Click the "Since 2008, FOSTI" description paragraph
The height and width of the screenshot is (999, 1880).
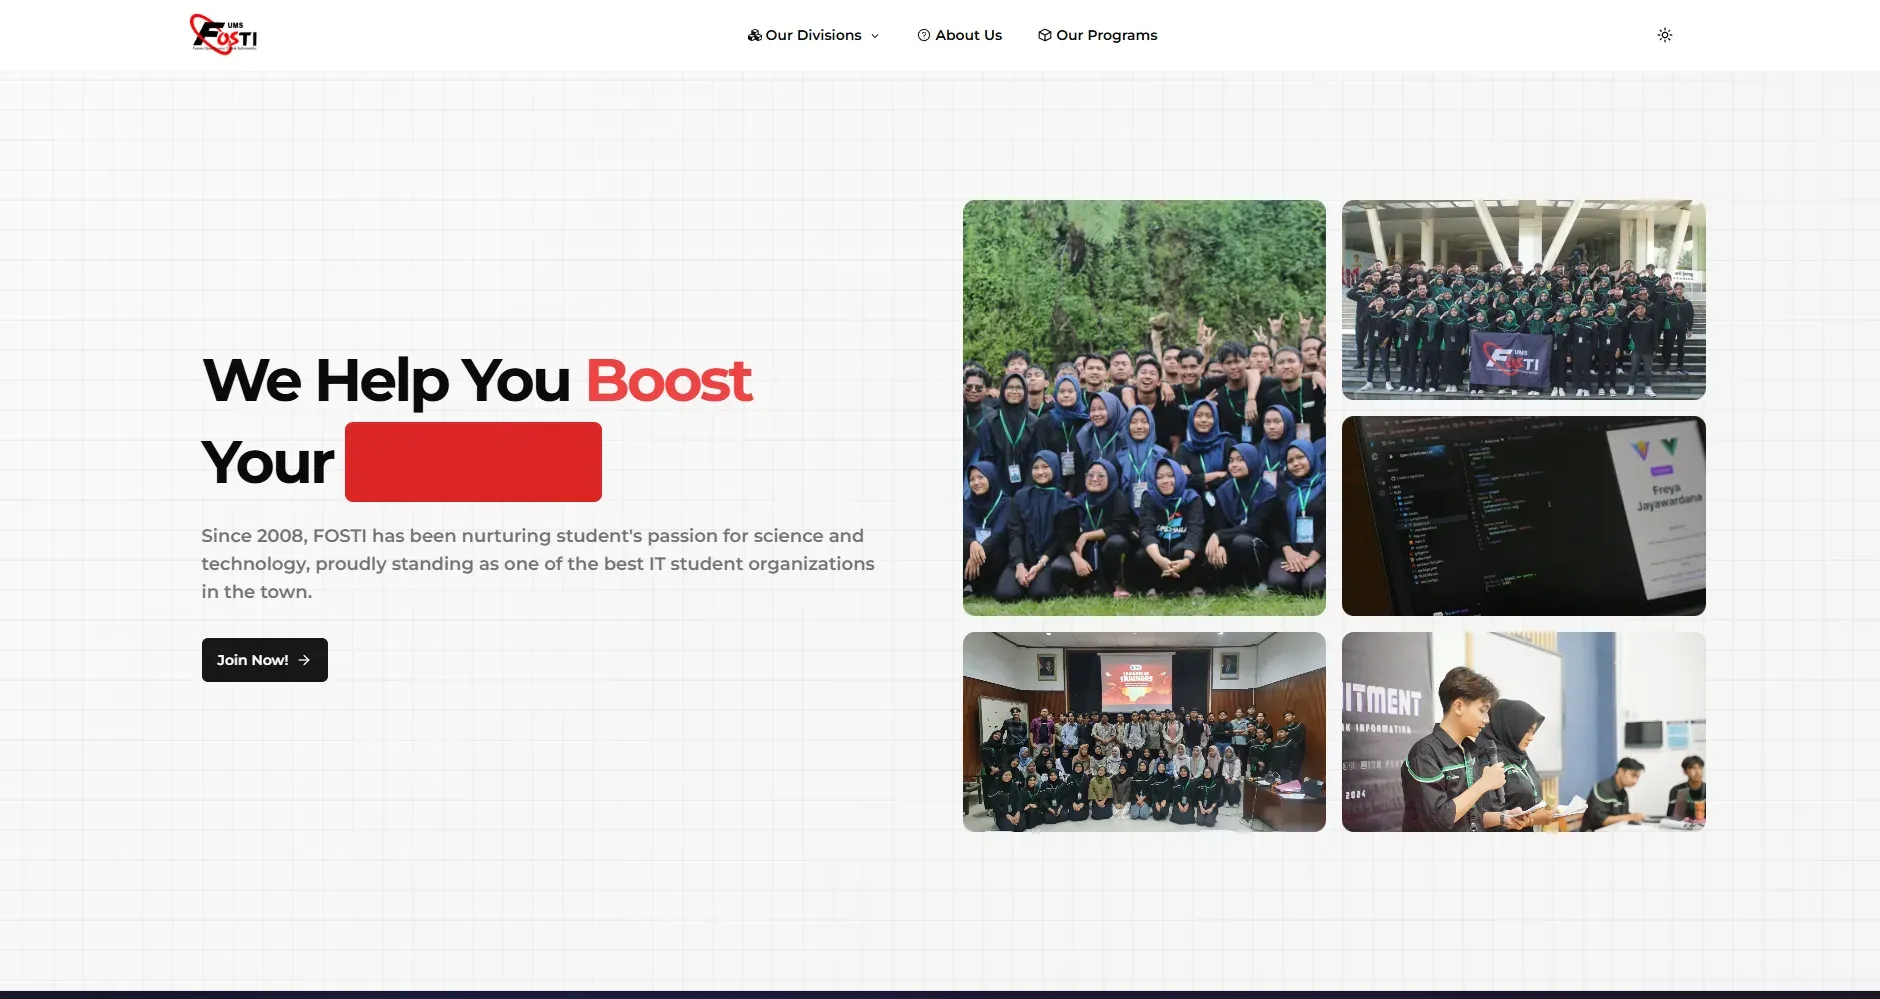click(538, 564)
